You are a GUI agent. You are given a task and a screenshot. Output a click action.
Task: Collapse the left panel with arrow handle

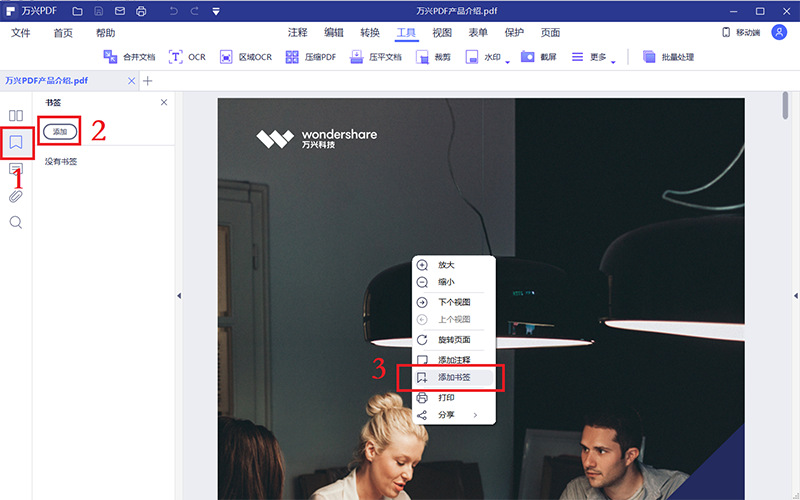pyautogui.click(x=179, y=296)
